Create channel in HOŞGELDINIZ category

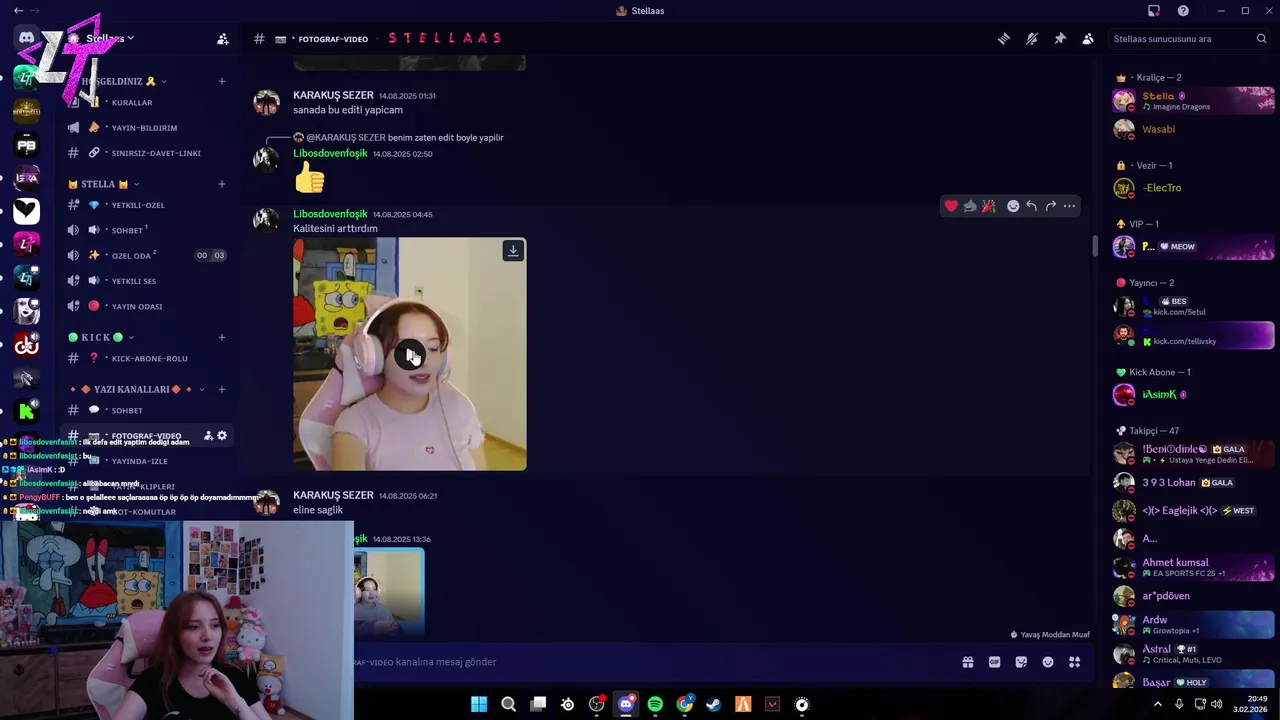click(222, 81)
